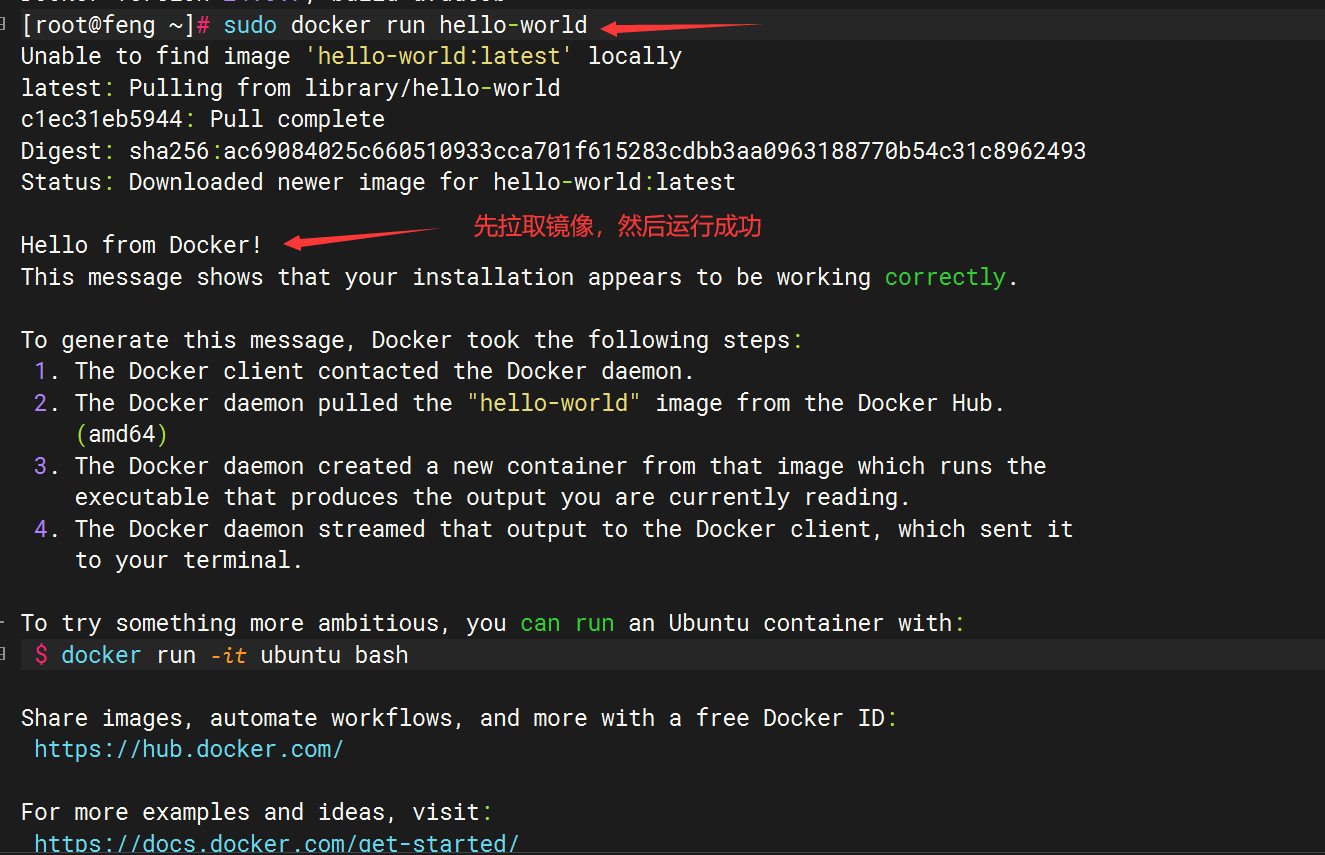This screenshot has width=1325, height=855.
Task: Click the word 'locally'
Action: [x=635, y=56]
